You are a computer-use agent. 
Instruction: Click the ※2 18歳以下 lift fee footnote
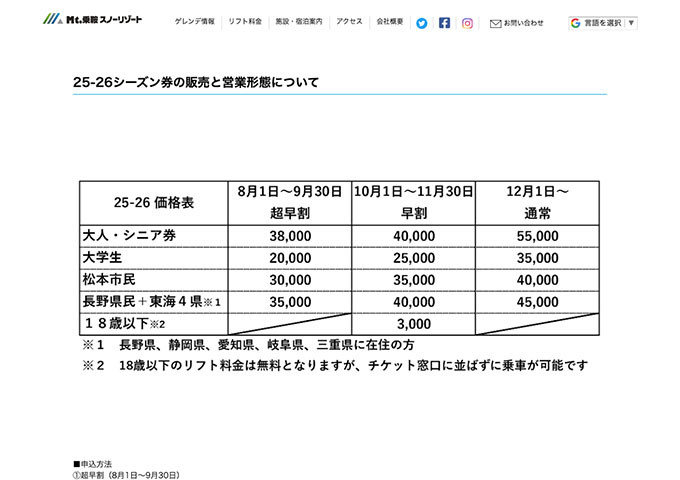(x=335, y=366)
